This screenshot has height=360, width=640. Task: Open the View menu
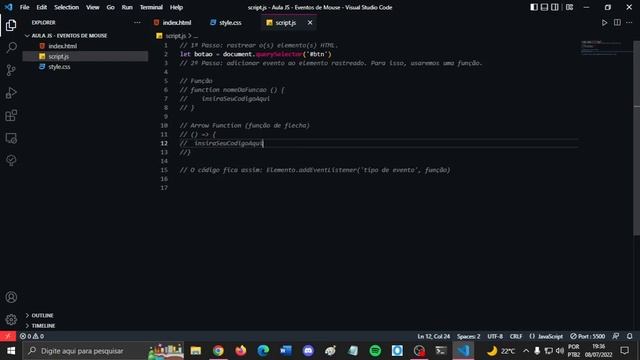point(93,7)
